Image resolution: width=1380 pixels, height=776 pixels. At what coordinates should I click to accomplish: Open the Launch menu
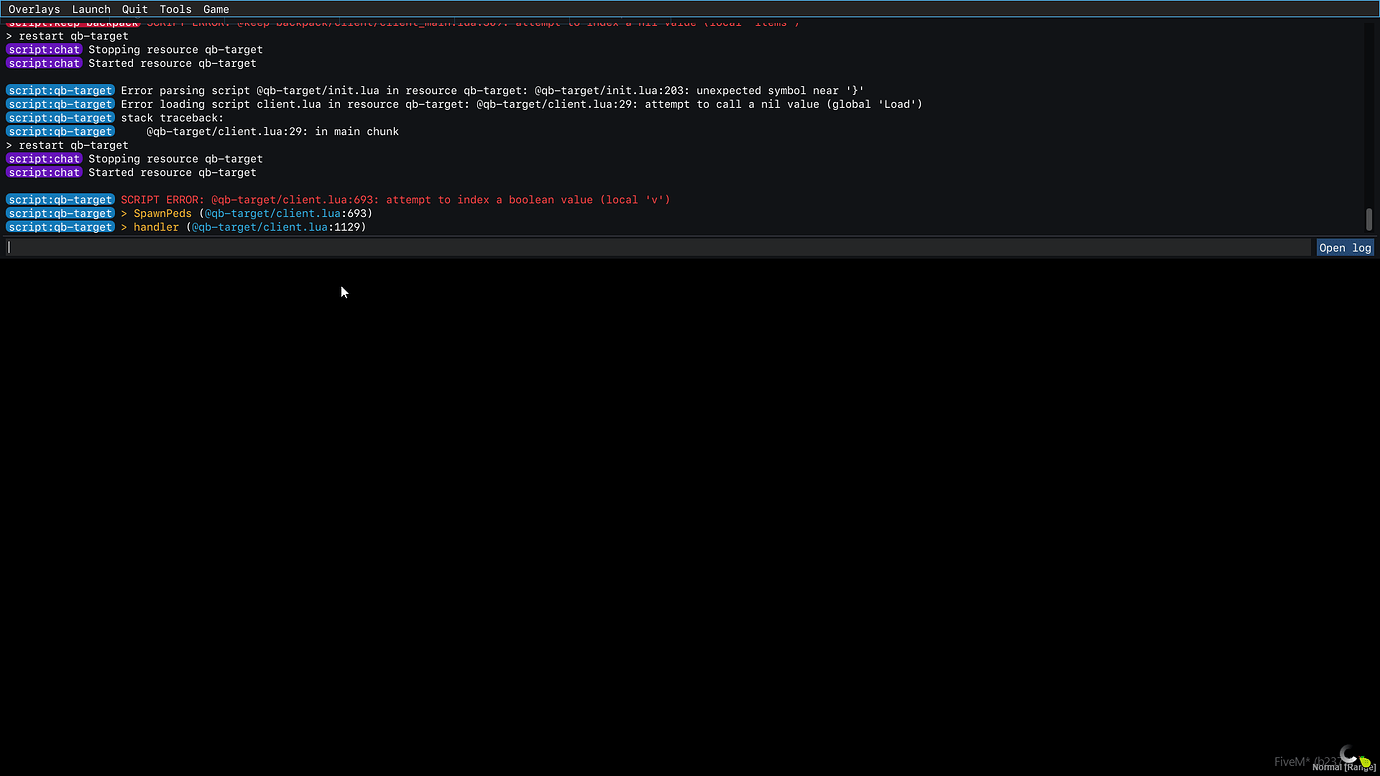pos(91,9)
